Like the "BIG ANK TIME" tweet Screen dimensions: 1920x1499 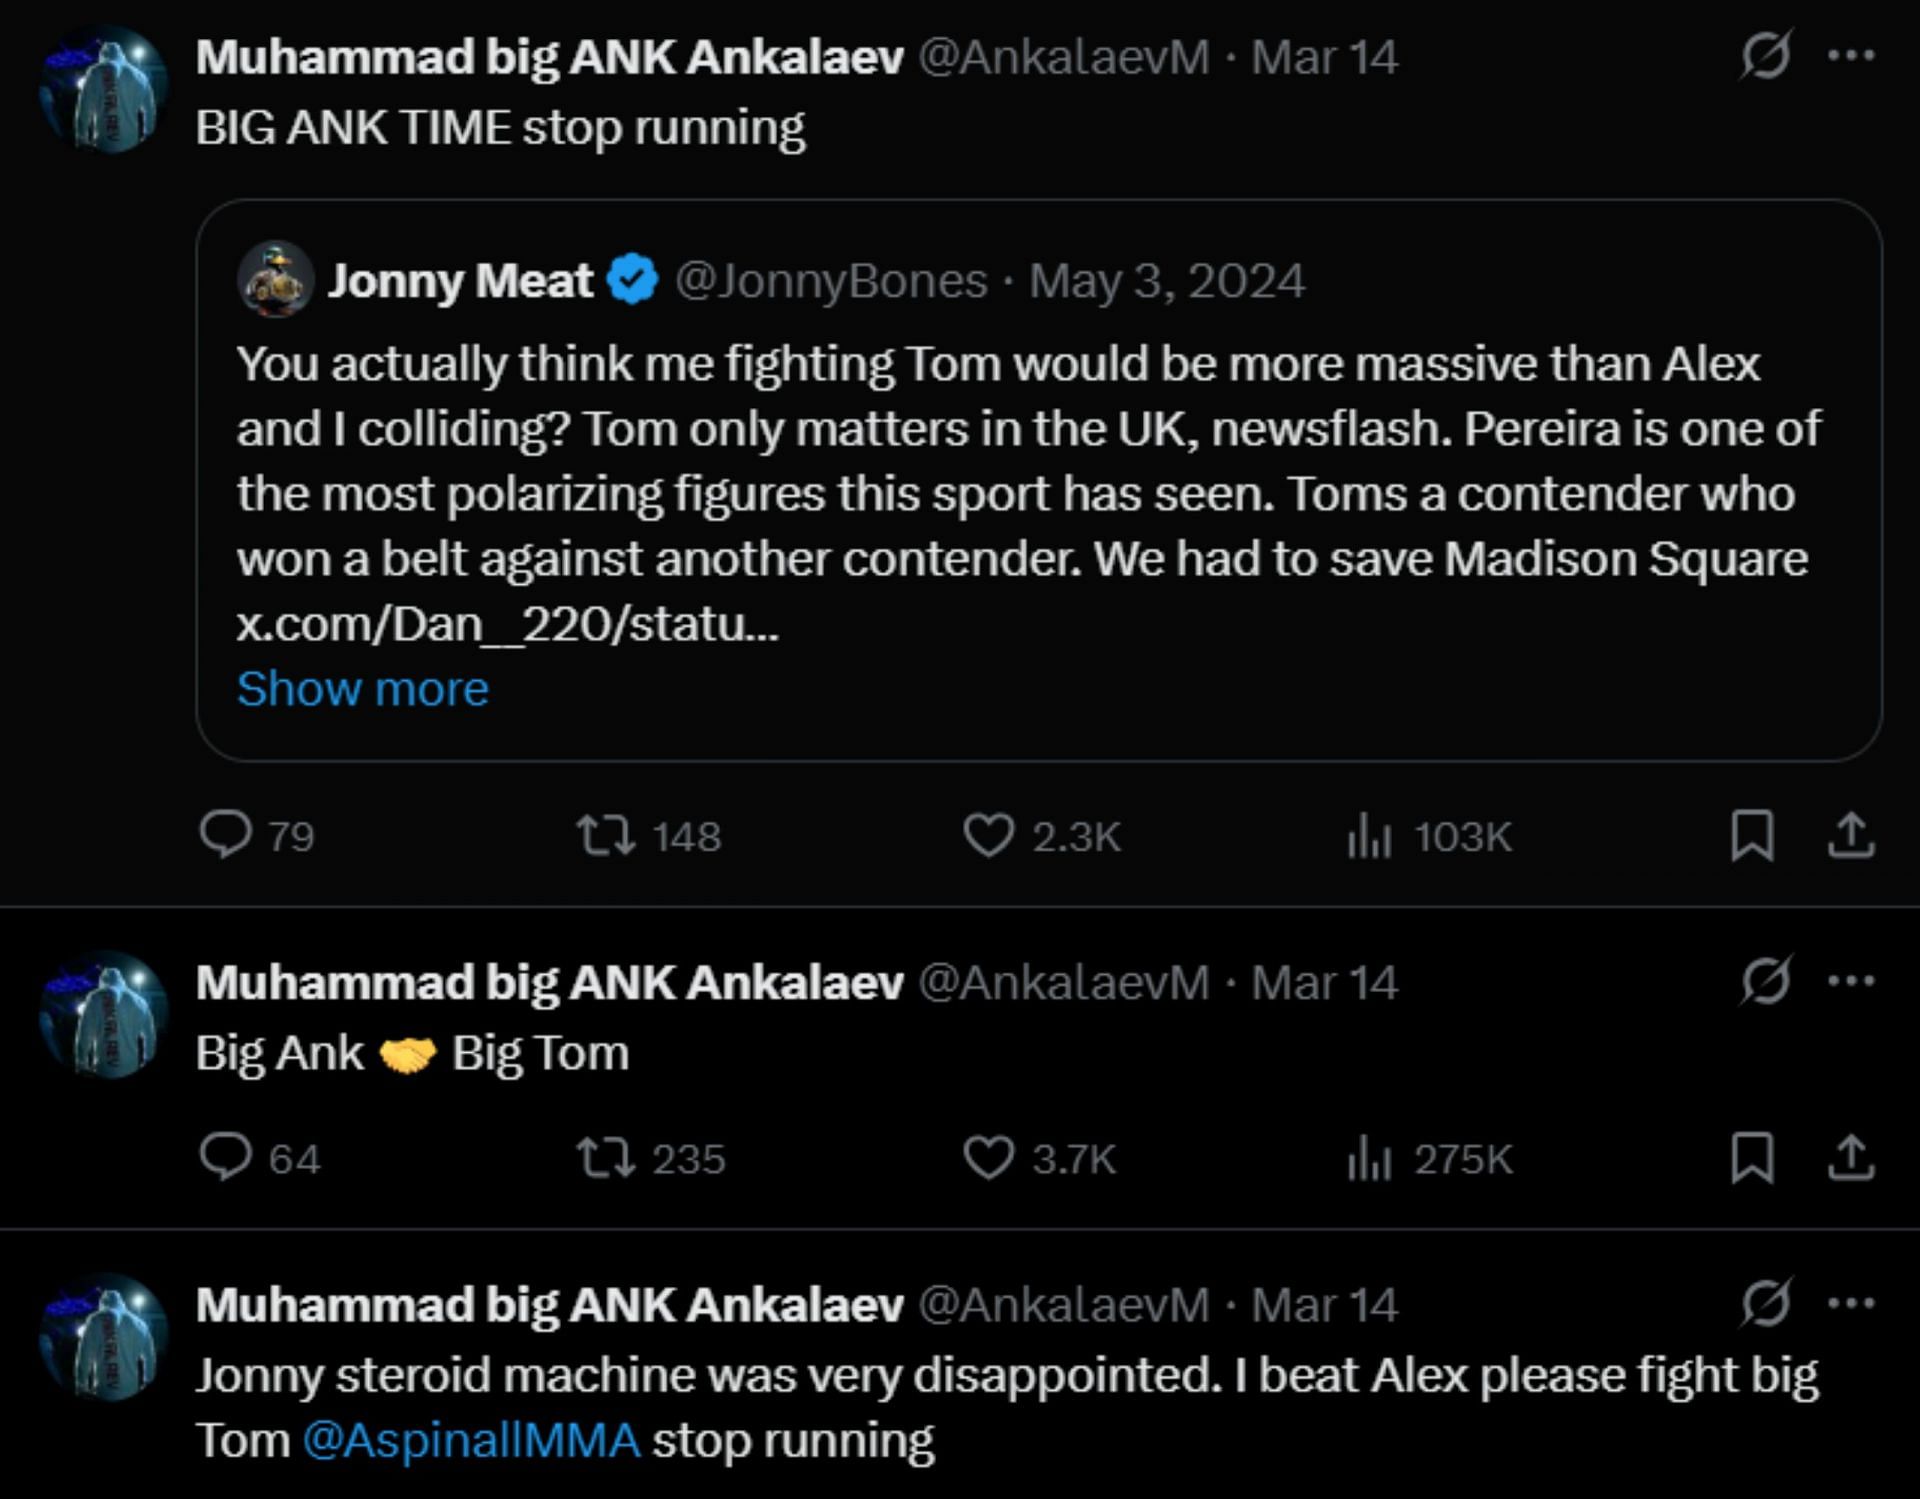point(988,835)
